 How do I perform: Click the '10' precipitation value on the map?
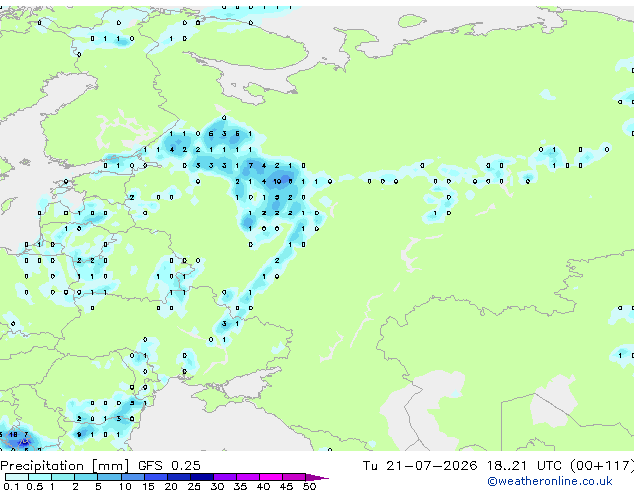(x=277, y=182)
